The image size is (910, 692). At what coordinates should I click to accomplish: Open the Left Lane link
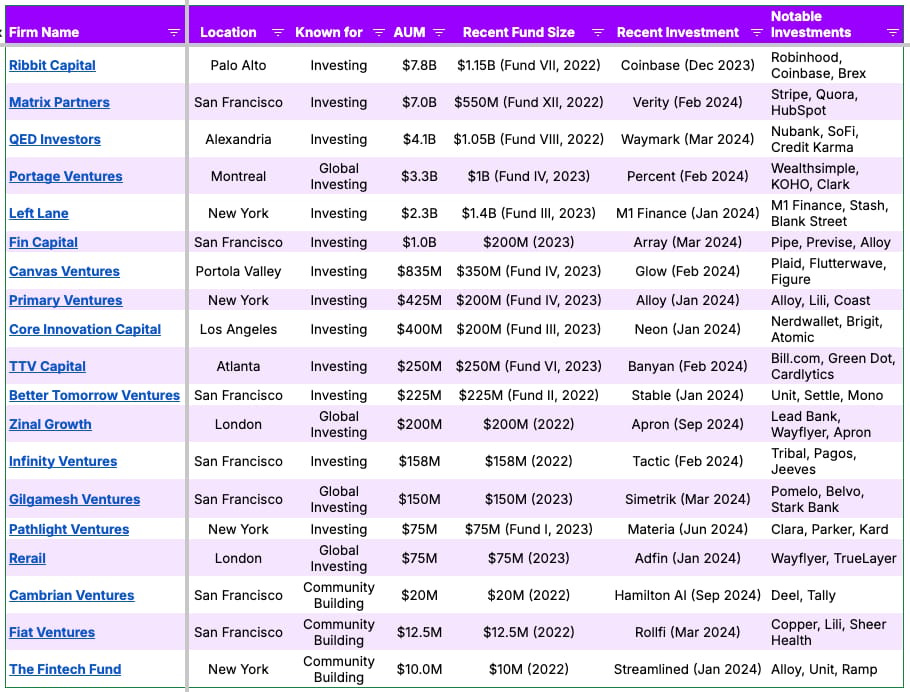pyautogui.click(x=39, y=214)
